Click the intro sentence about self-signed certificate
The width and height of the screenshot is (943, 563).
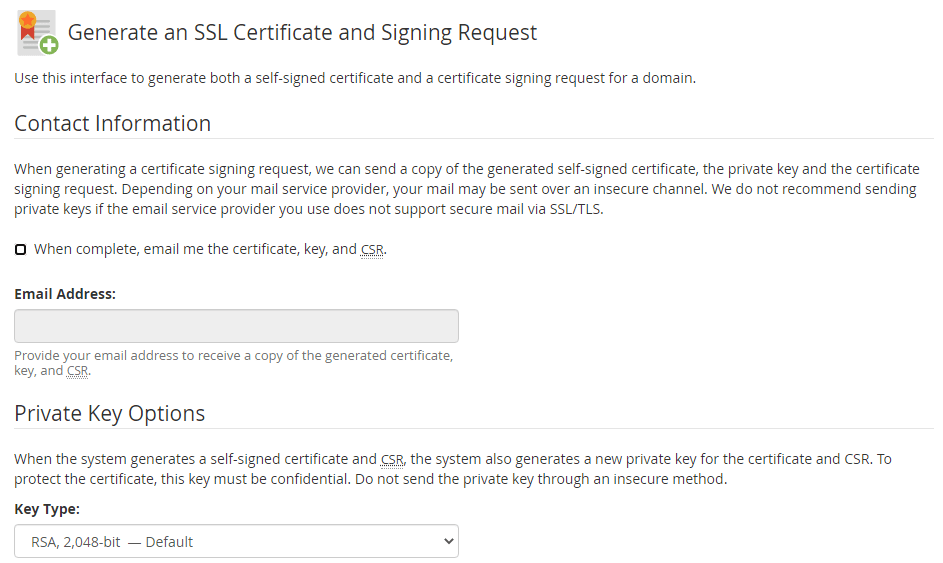(355, 78)
